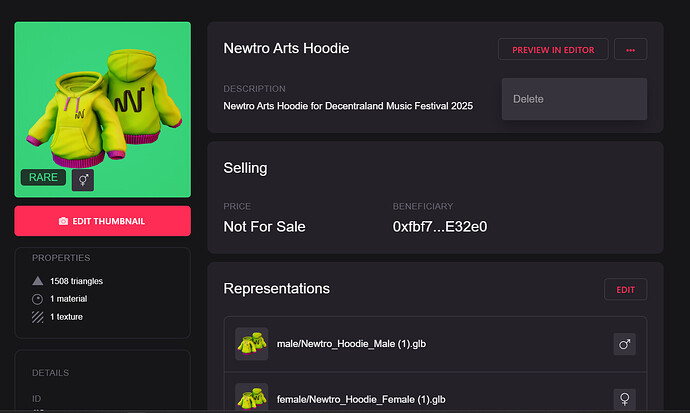Image resolution: width=690 pixels, height=413 pixels.
Task: Click Edit button in Representations section
Action: coord(625,289)
